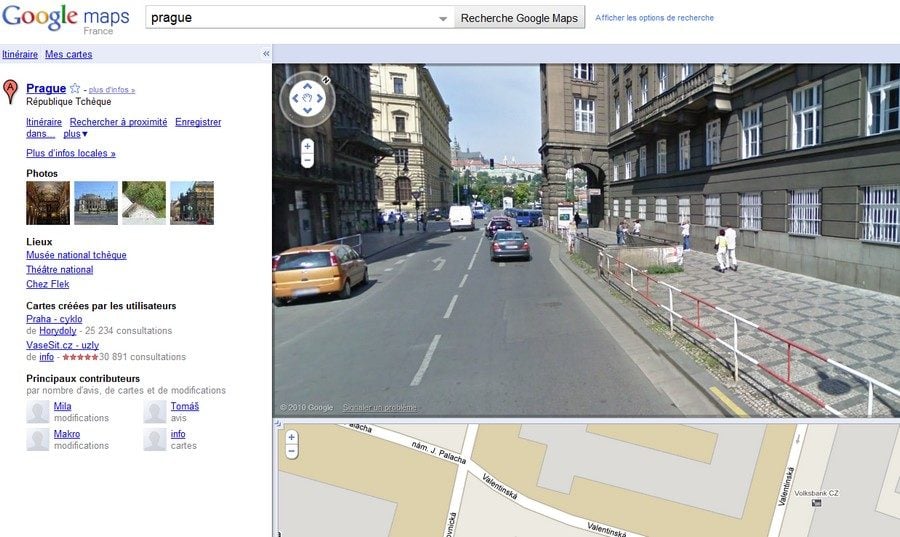Zoom out on the bottom map

point(291,451)
